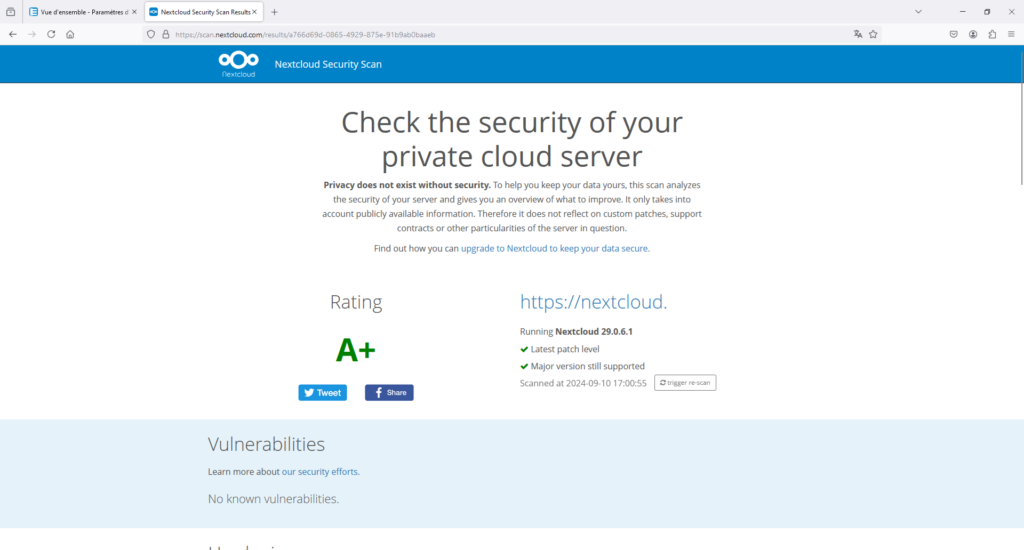Show site security via padlock icon
Screen dimensions: 1024x550
pos(166,35)
